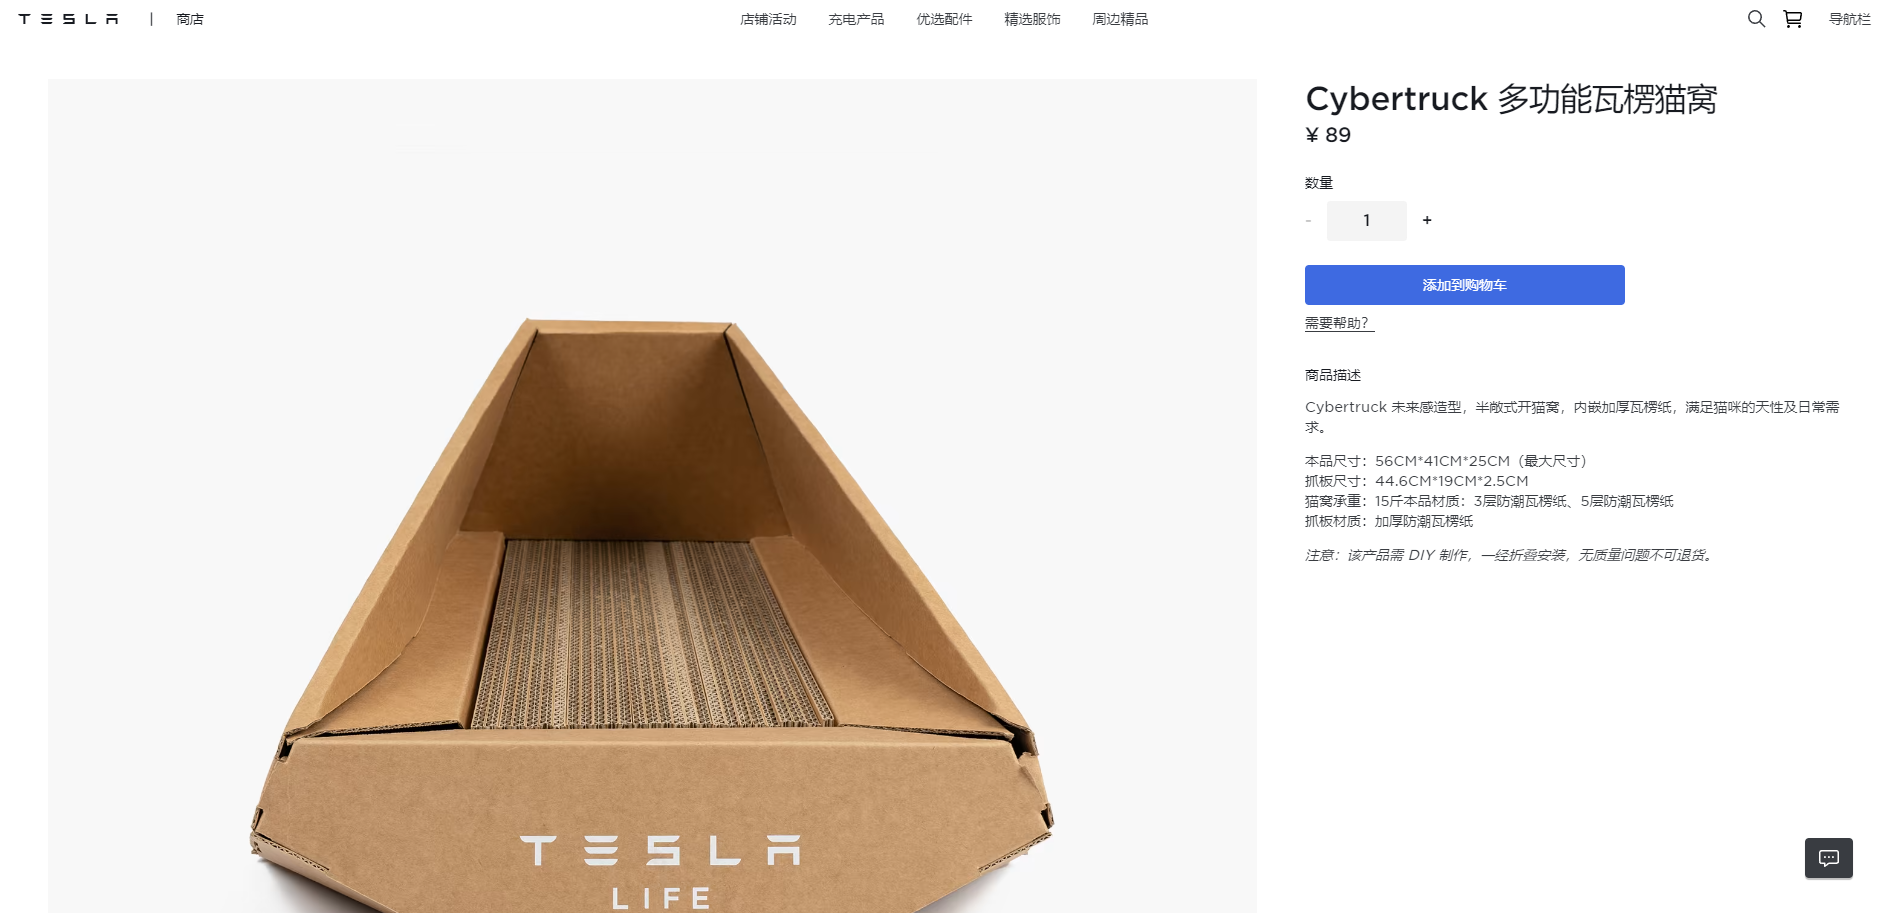Click the cardboard cat bed product image

[652, 600]
